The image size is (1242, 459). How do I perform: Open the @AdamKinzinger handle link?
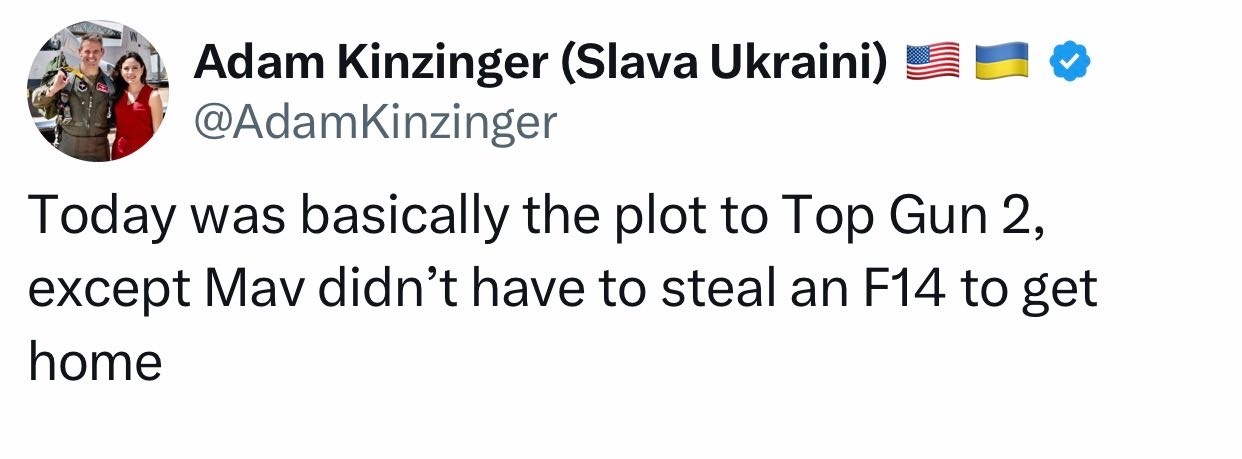coord(373,122)
